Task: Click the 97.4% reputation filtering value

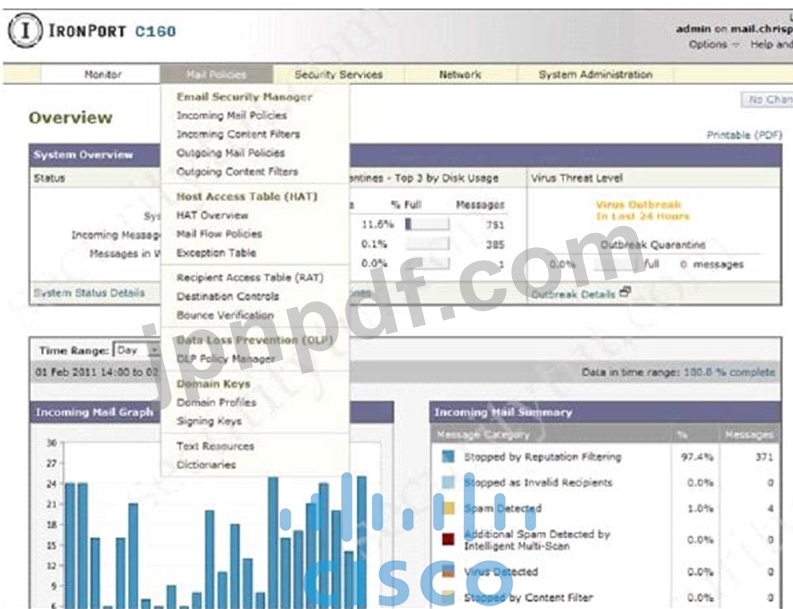Action: (697, 457)
